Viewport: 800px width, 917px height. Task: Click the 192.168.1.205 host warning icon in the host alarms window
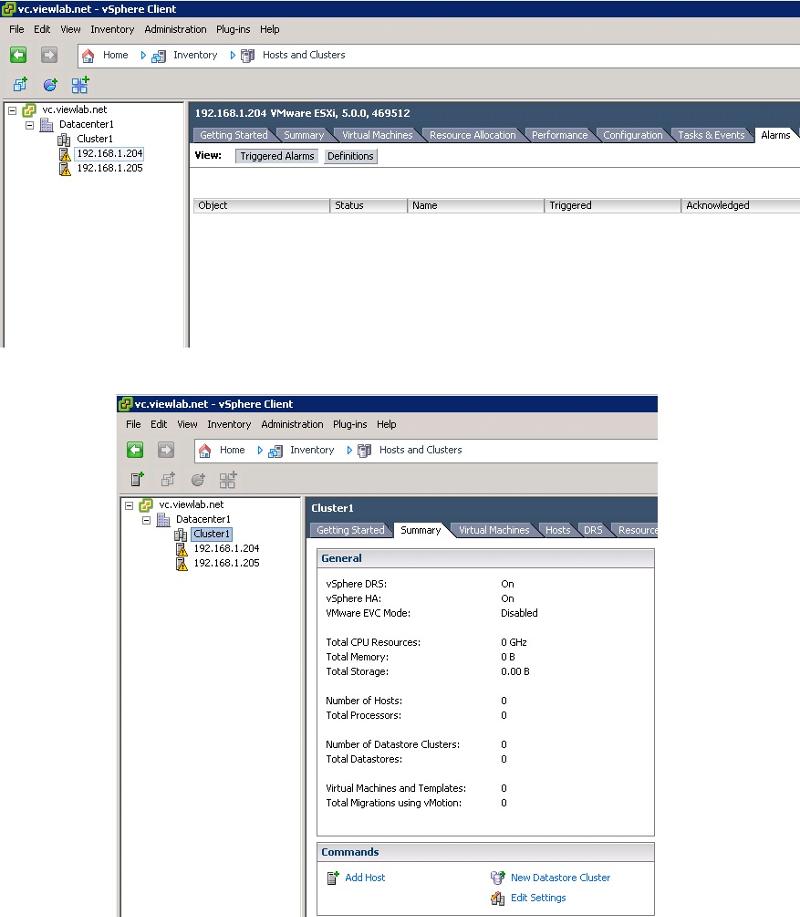click(x=64, y=168)
